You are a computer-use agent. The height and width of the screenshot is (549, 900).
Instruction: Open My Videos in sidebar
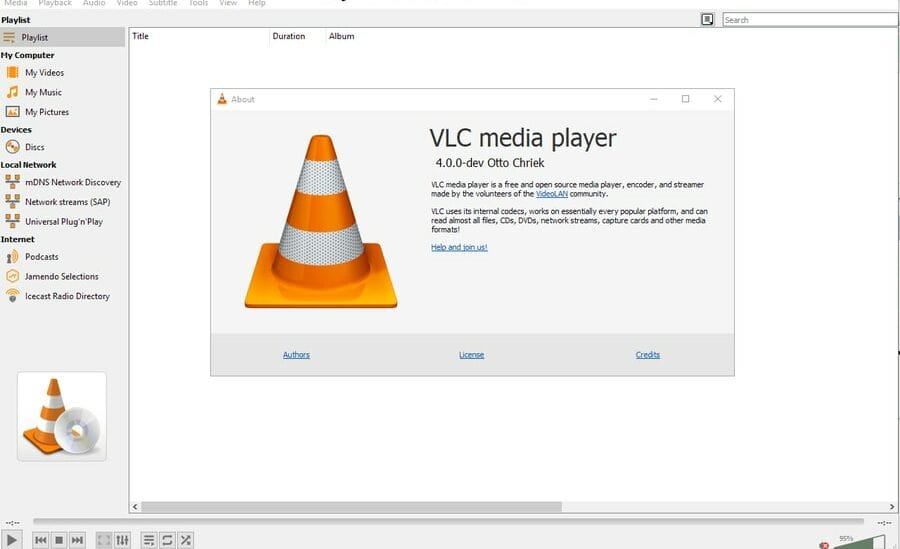tap(44, 73)
